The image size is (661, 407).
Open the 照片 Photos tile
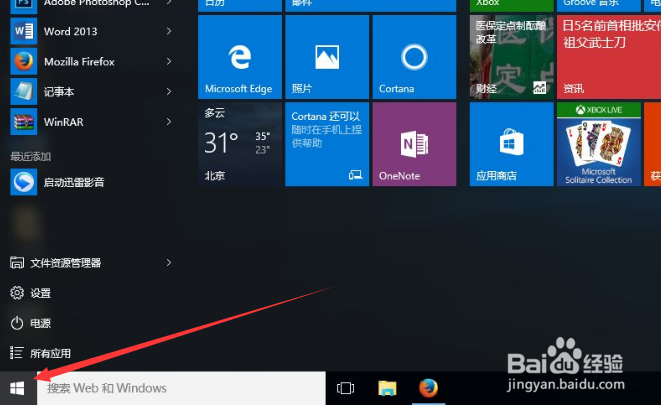tap(327, 57)
